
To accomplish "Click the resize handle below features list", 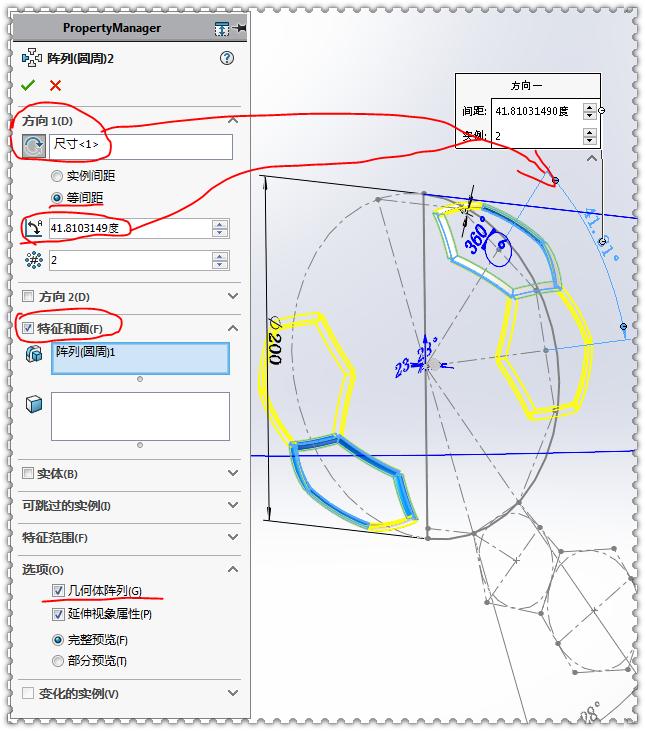I will (x=140, y=379).
